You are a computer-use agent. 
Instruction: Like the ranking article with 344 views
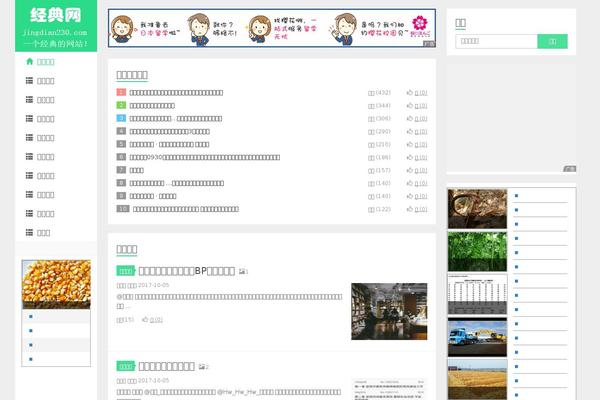(x=417, y=106)
